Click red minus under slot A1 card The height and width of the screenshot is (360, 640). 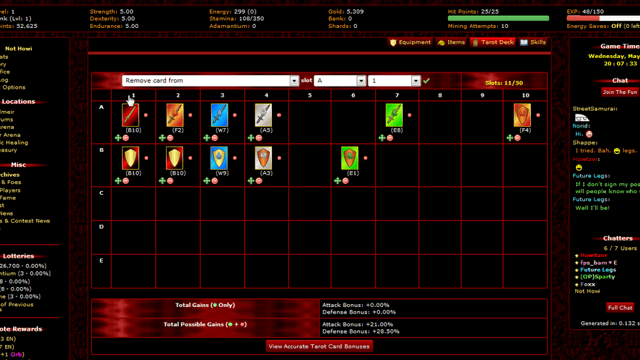(126, 138)
